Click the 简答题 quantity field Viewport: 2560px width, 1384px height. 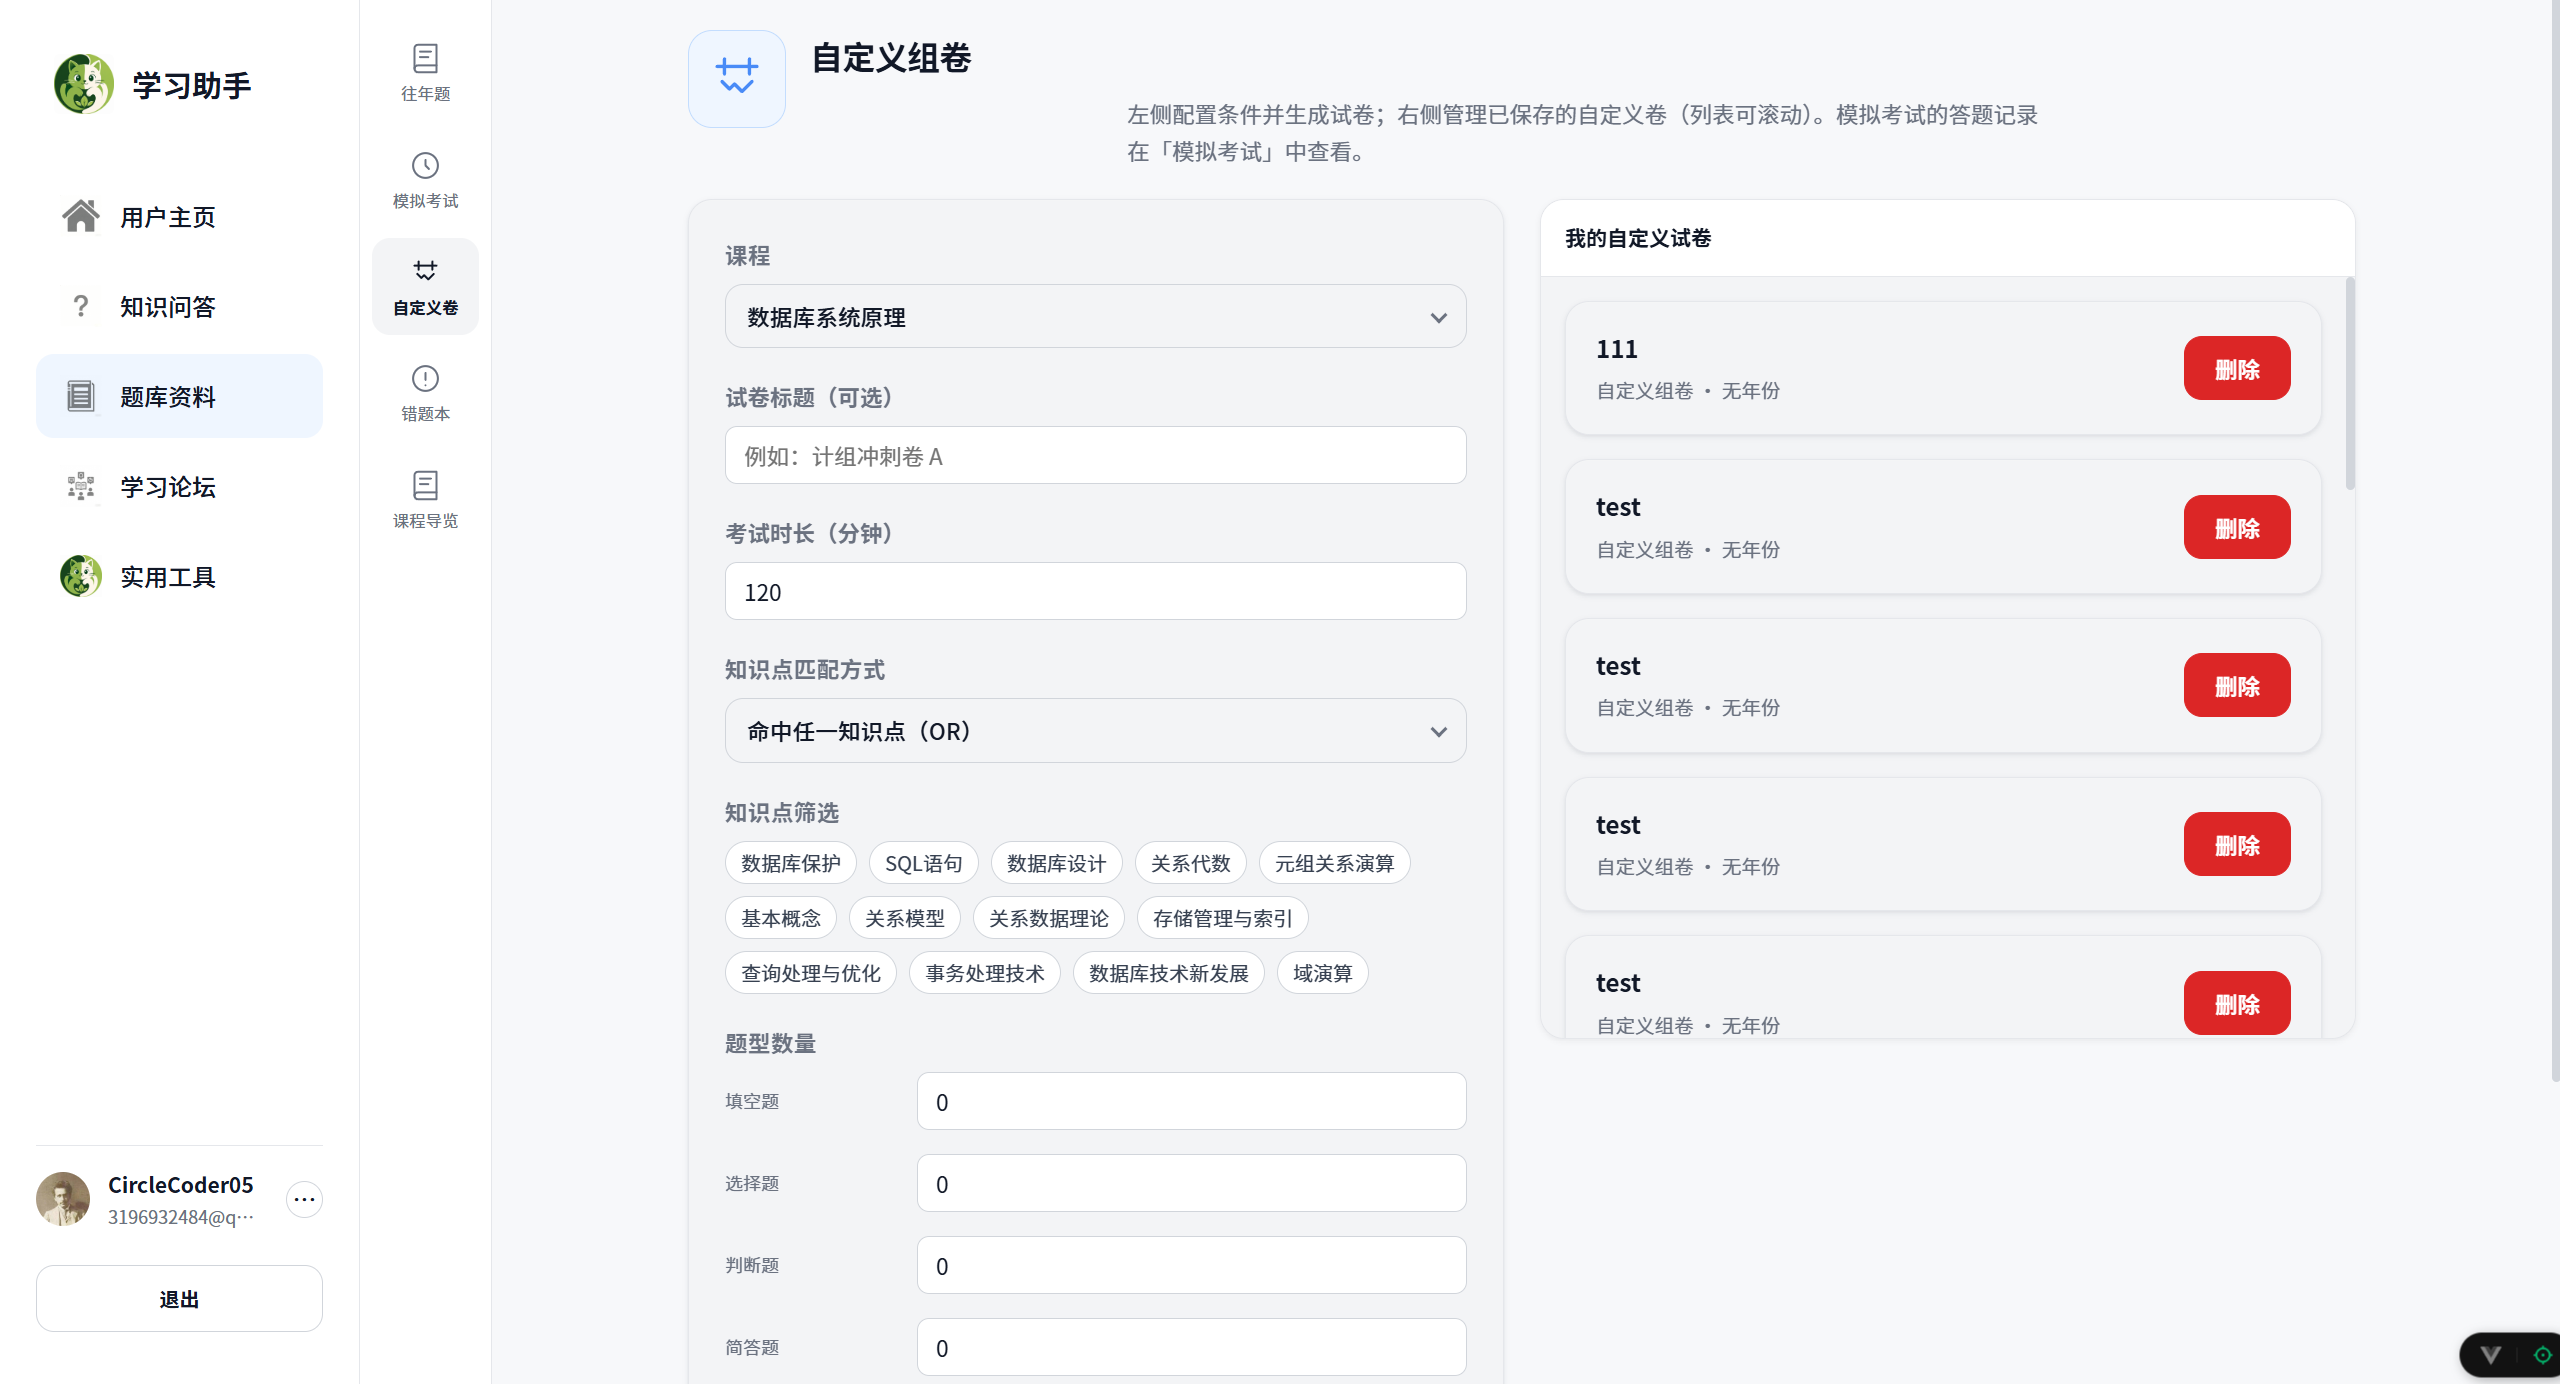point(1192,1347)
